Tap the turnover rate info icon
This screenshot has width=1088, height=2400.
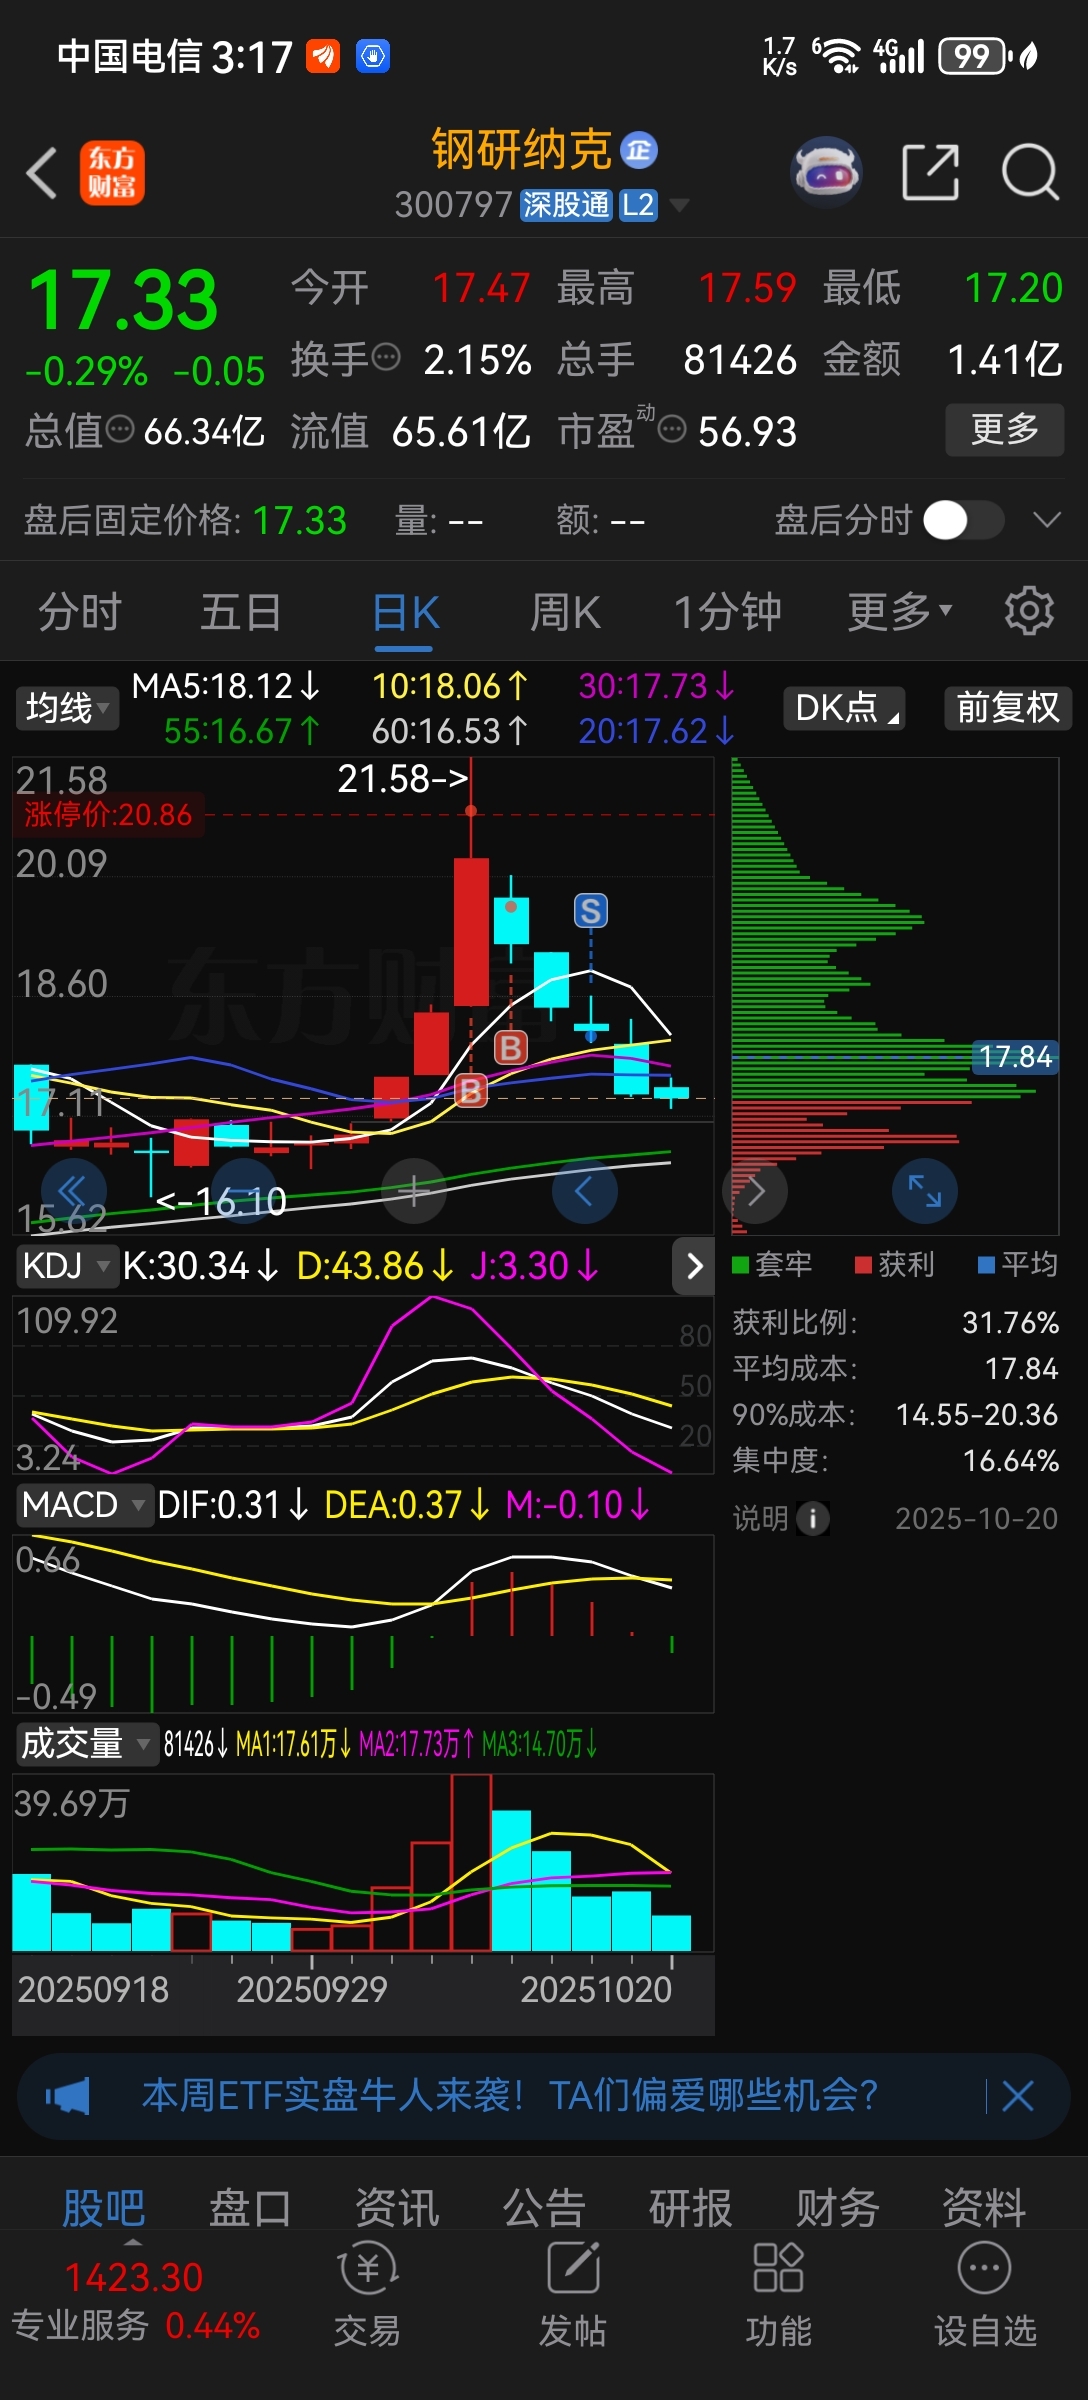(386, 357)
